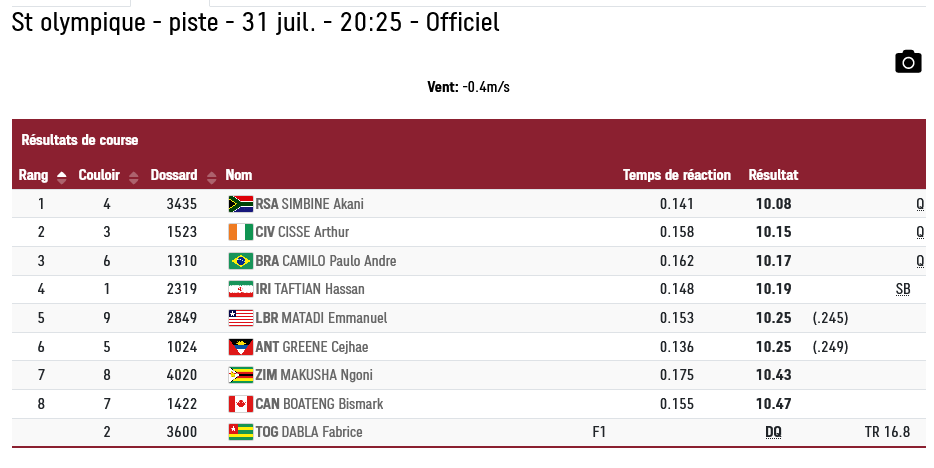
Task: Click the Zimbabwe flag next to MAKUSHA
Action: [x=241, y=375]
